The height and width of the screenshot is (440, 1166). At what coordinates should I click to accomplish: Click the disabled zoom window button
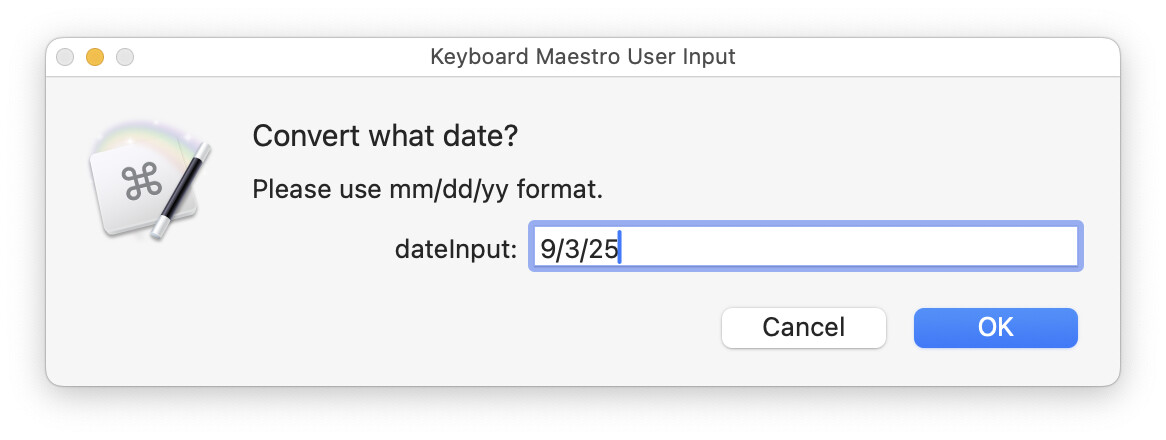(x=125, y=57)
